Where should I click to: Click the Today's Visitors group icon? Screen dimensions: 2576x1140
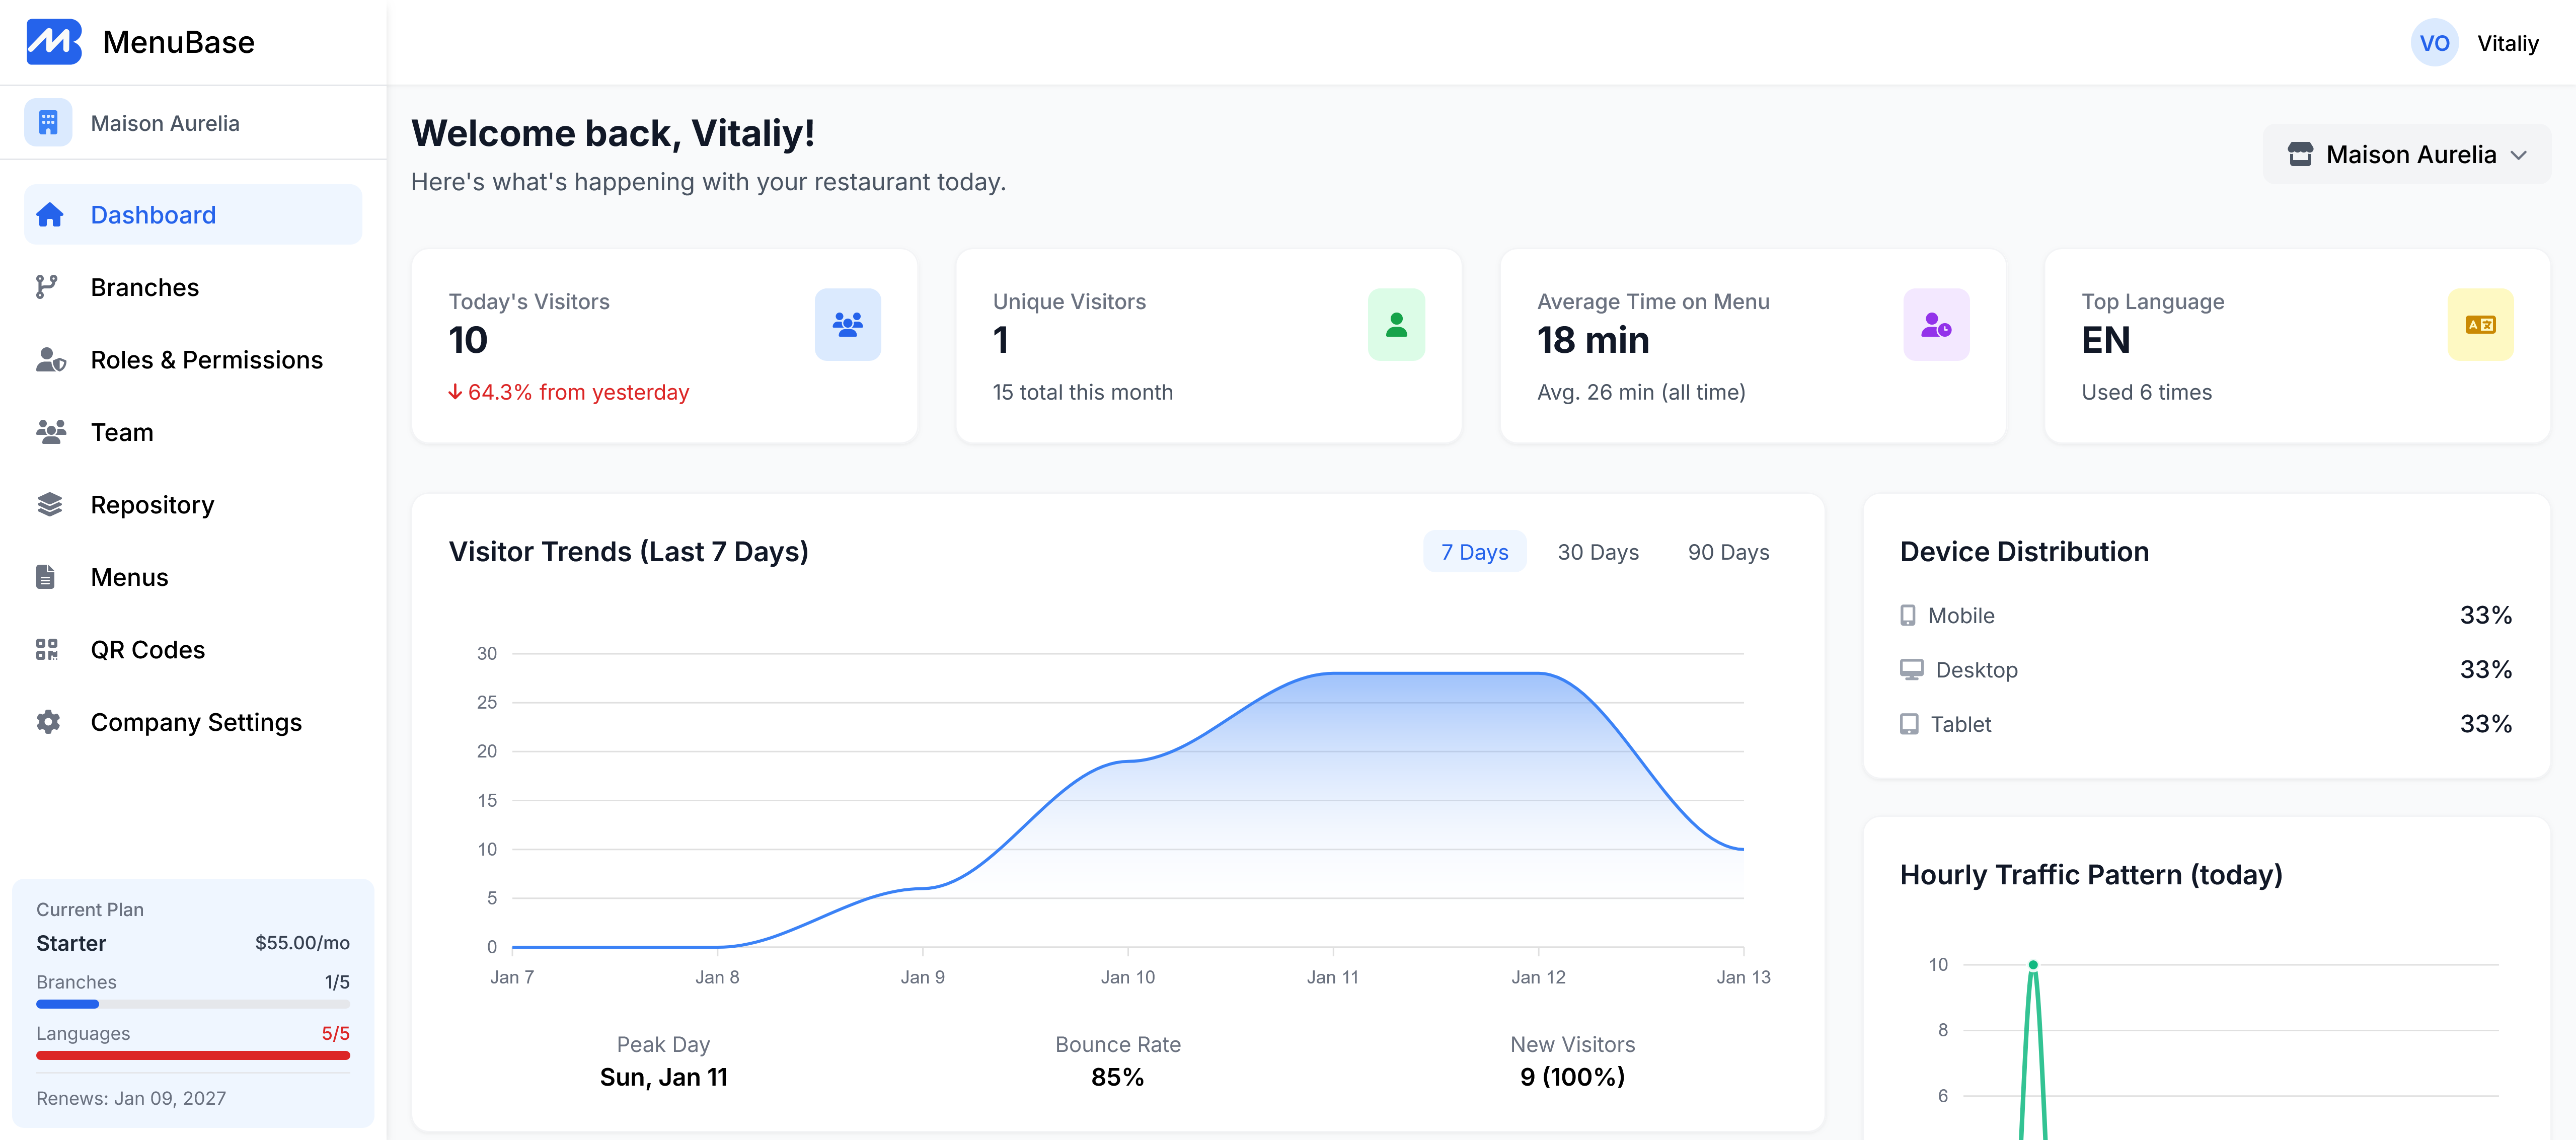tap(847, 324)
